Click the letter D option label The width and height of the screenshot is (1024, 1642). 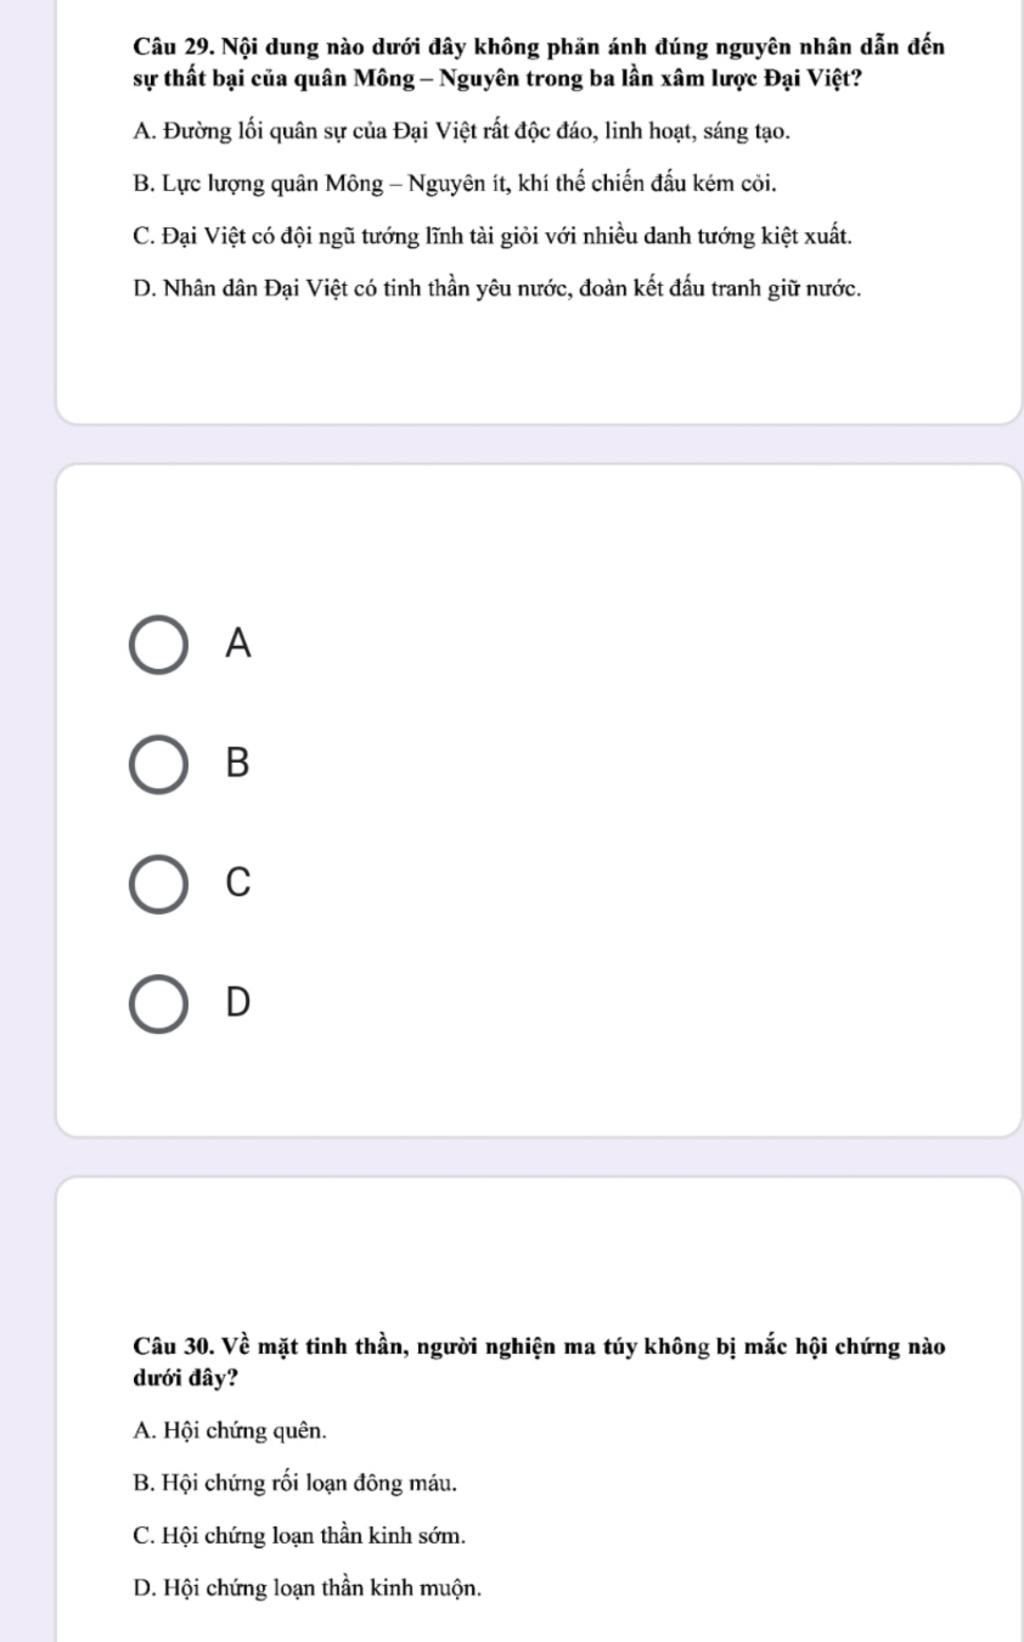[x=238, y=1001]
